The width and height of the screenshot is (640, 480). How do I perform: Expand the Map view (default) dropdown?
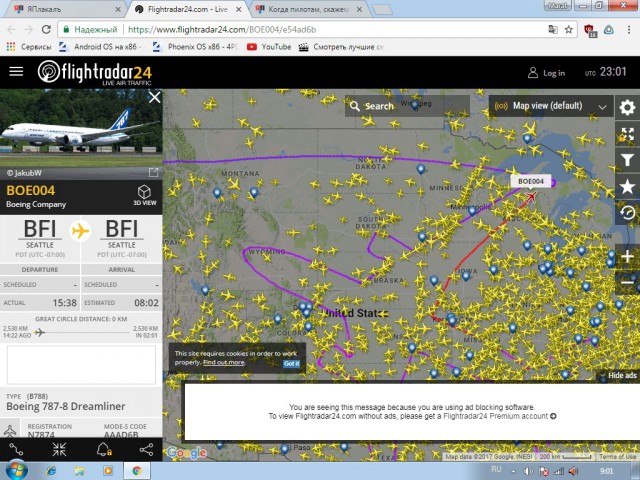pos(551,106)
